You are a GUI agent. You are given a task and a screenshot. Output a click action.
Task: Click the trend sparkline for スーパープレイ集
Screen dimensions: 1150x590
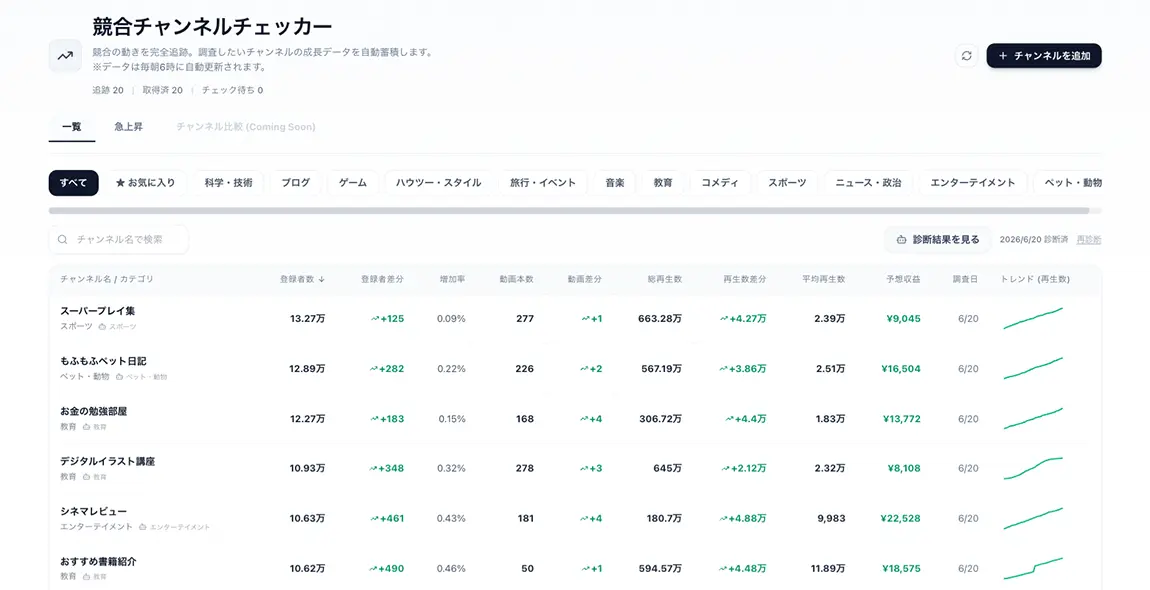click(x=1033, y=318)
